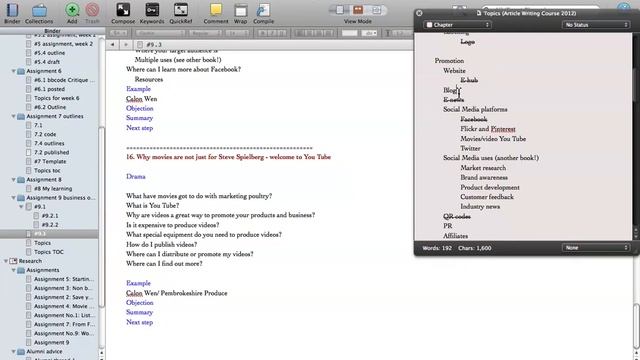Open the Collections toolbar icon
Screen dimensions: 640x360
(39, 11)
